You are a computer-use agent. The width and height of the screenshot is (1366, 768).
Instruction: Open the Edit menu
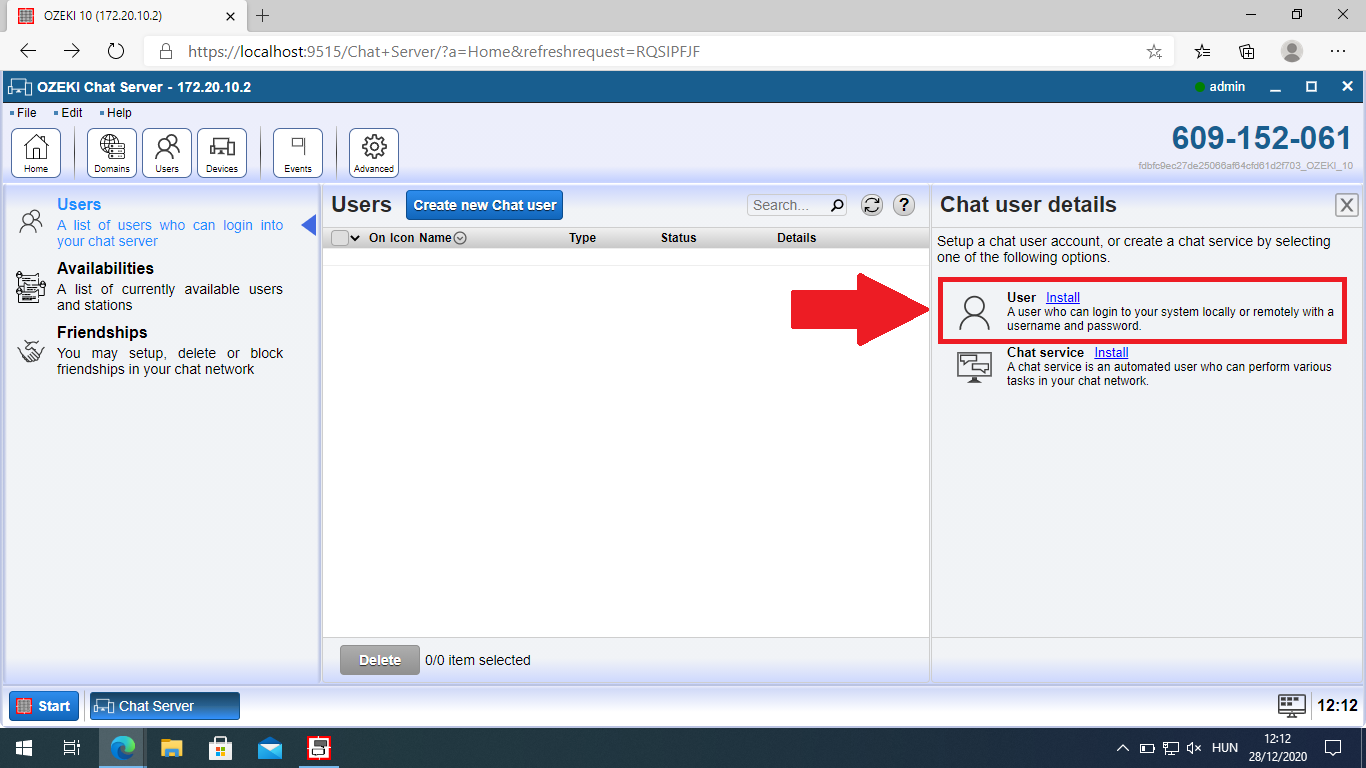[71, 113]
